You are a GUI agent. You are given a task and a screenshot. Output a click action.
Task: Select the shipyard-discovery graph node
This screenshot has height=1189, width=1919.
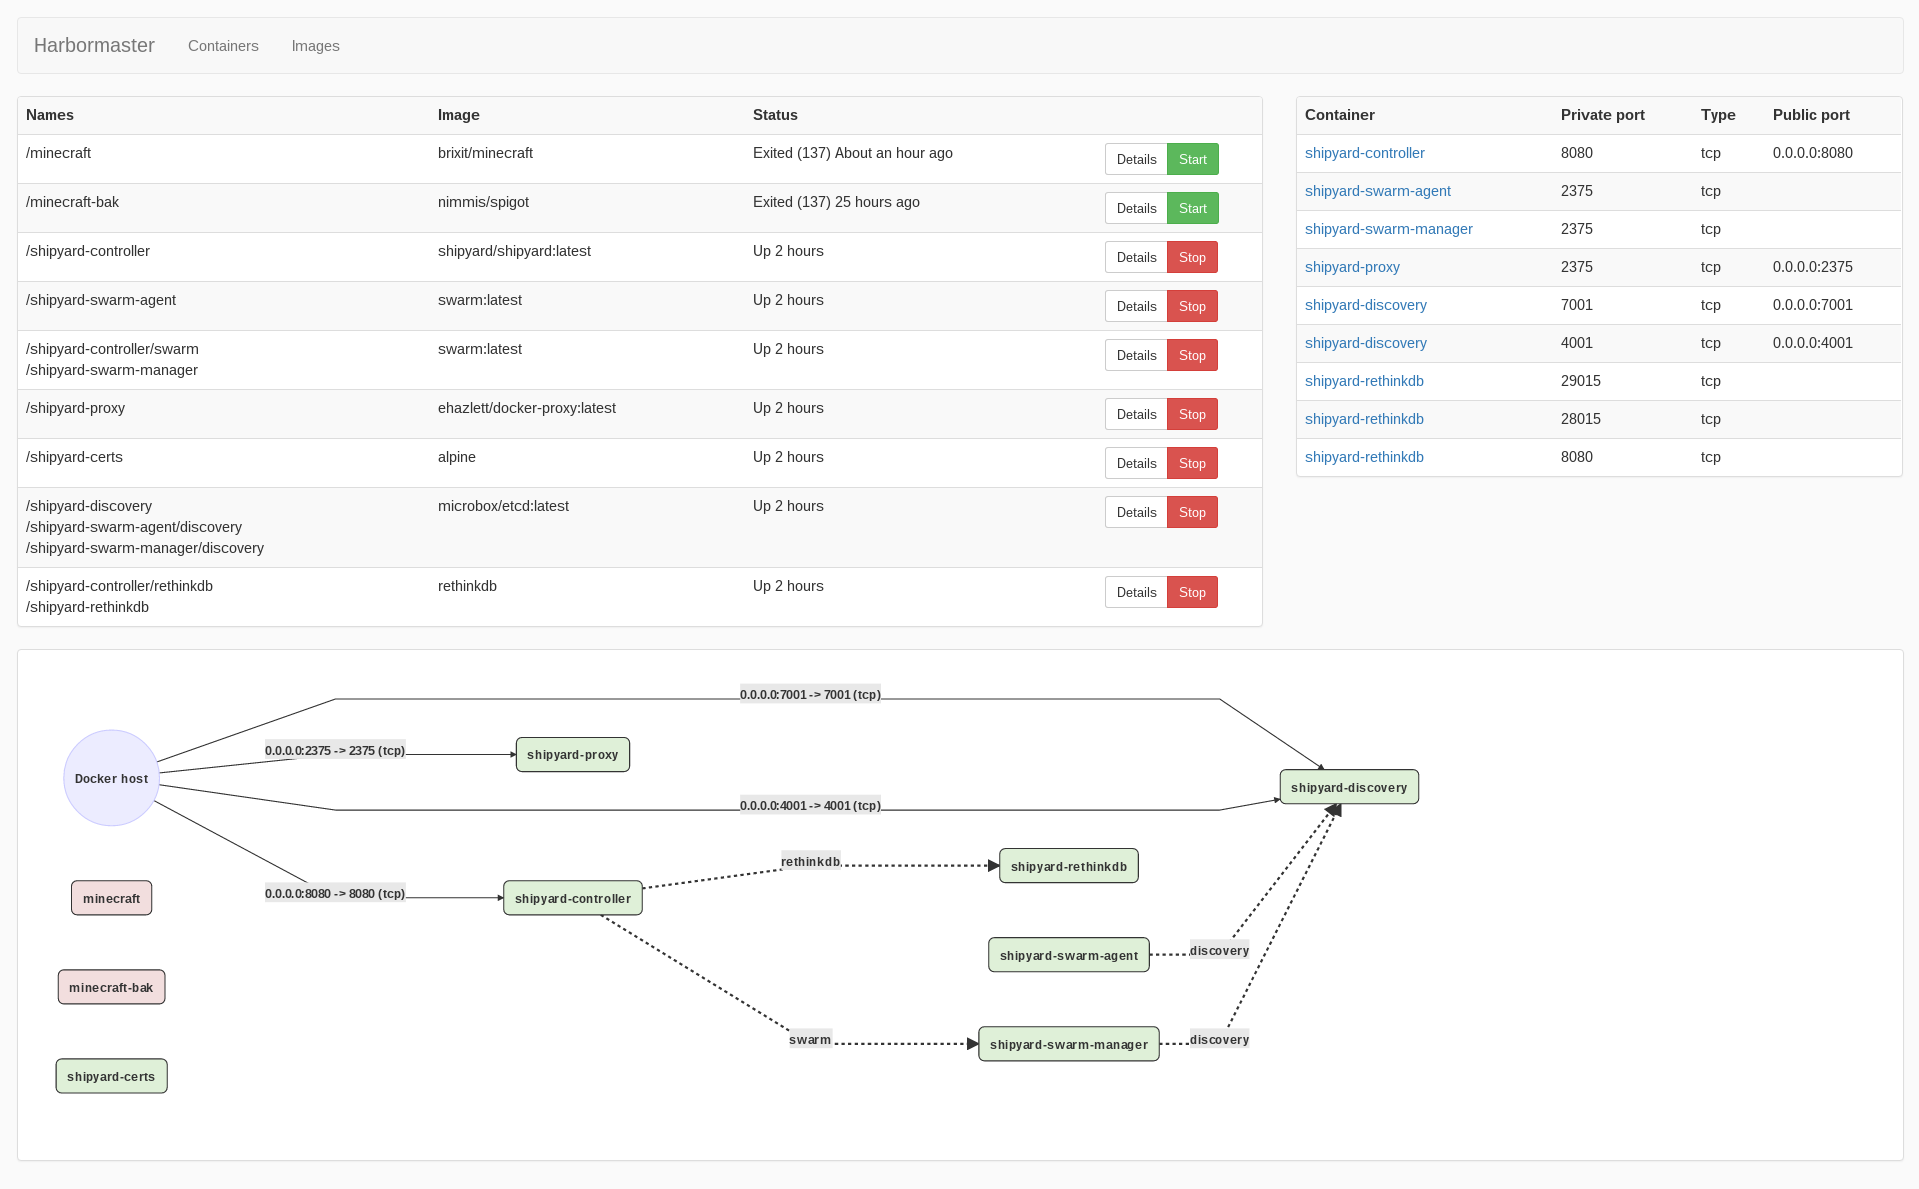1349,787
